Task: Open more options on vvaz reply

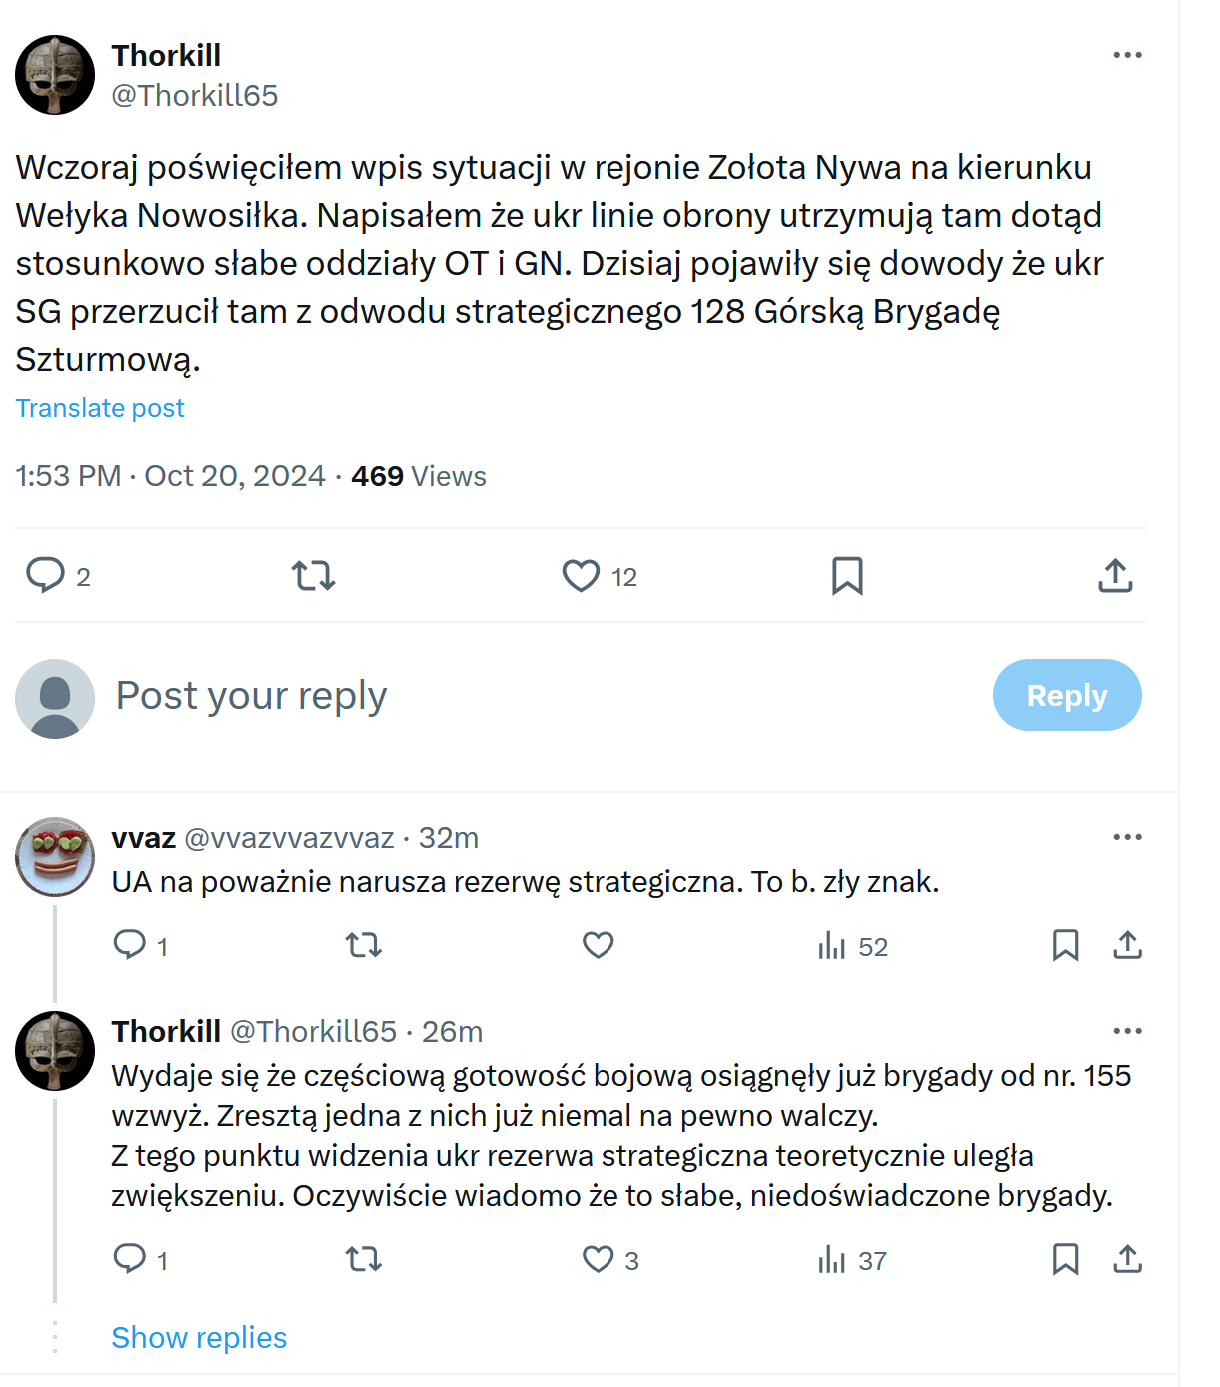Action: (1127, 837)
